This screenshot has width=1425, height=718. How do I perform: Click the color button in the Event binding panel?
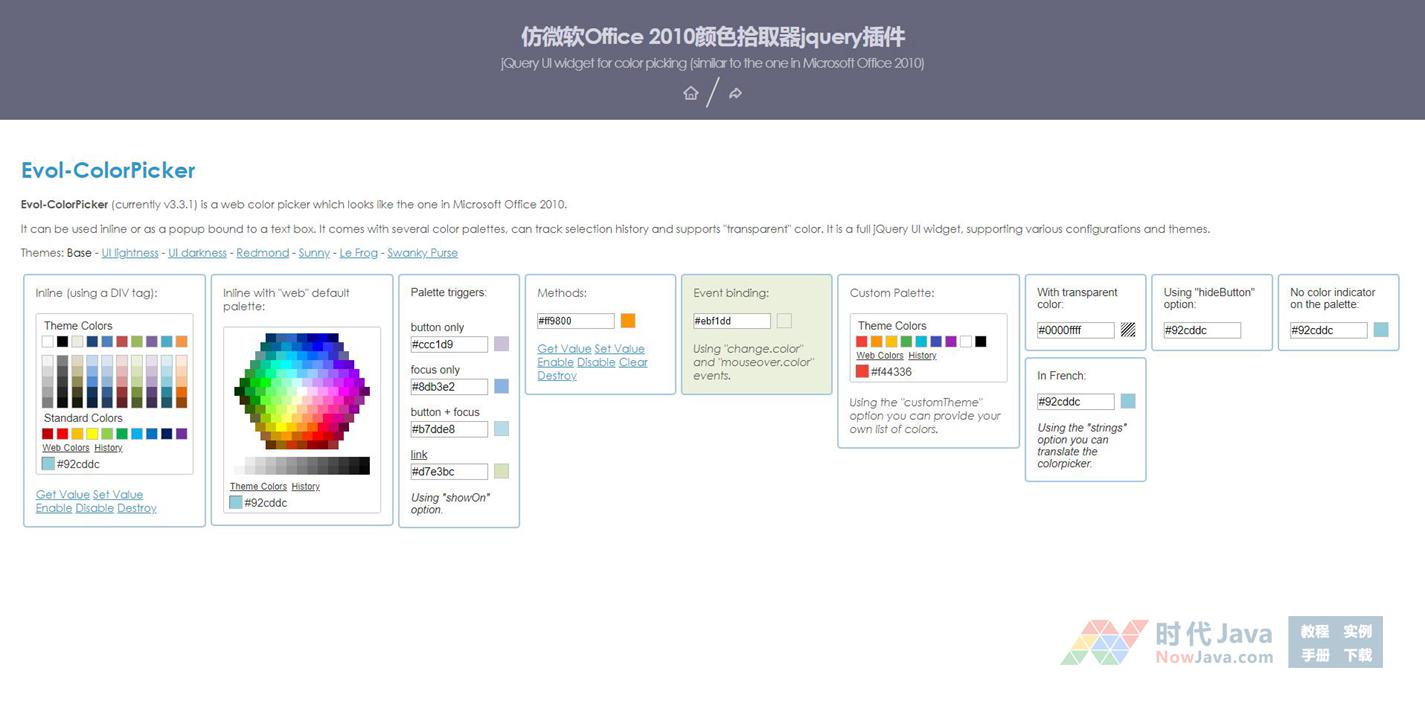(x=784, y=321)
